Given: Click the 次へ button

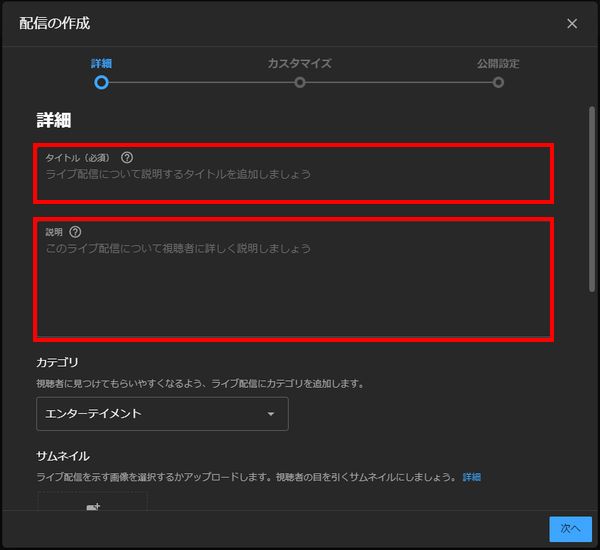Looking at the screenshot, I should (571, 529).
